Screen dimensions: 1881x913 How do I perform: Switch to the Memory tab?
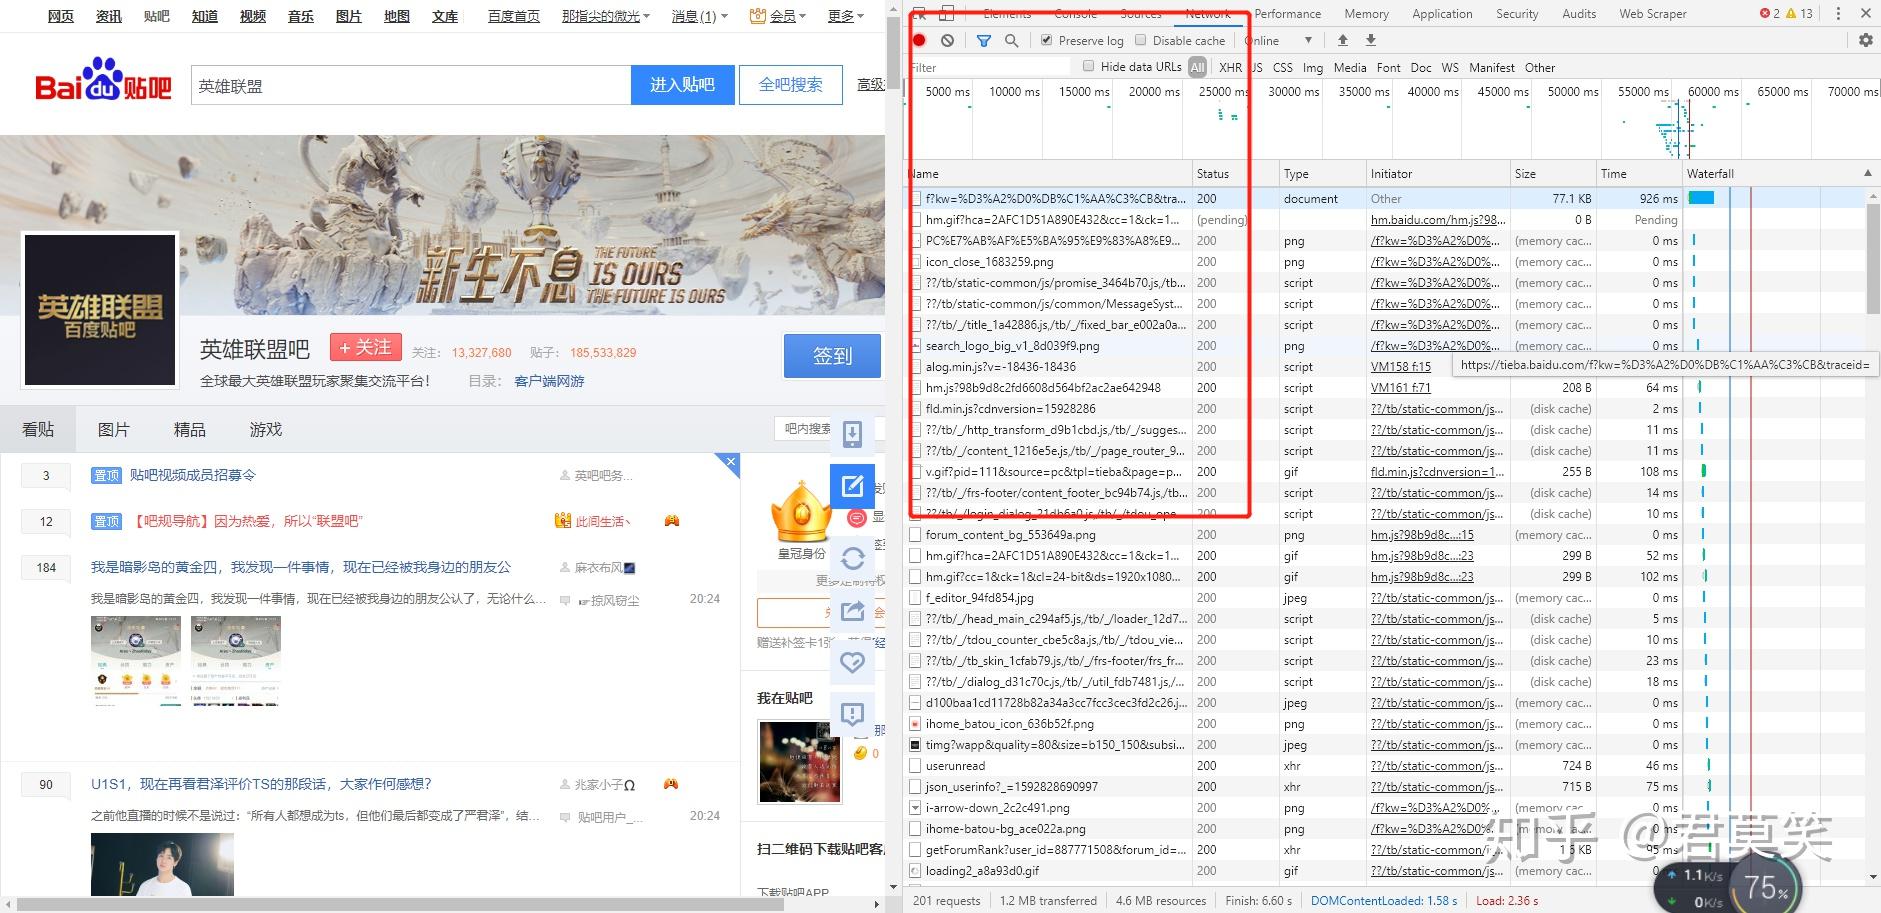[x=1366, y=14]
